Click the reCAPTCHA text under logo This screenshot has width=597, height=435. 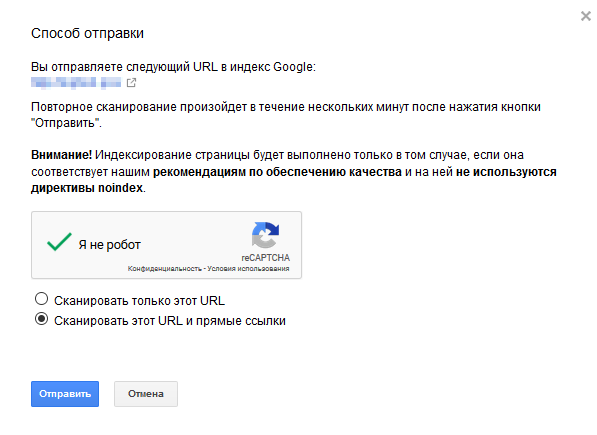(x=265, y=258)
